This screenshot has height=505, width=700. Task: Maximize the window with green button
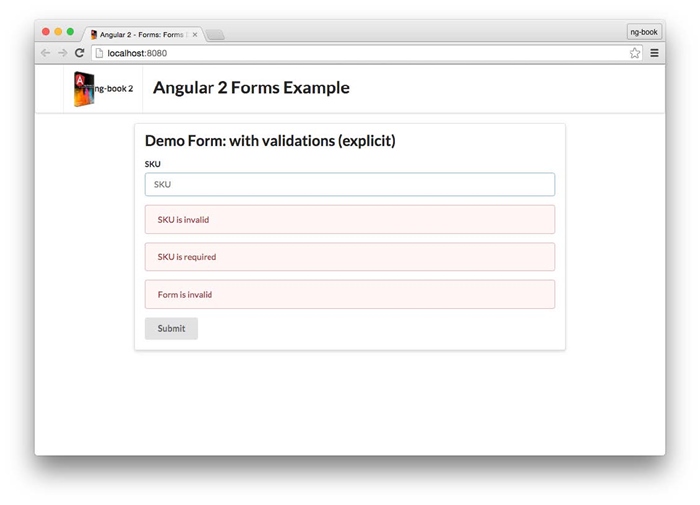click(x=70, y=32)
